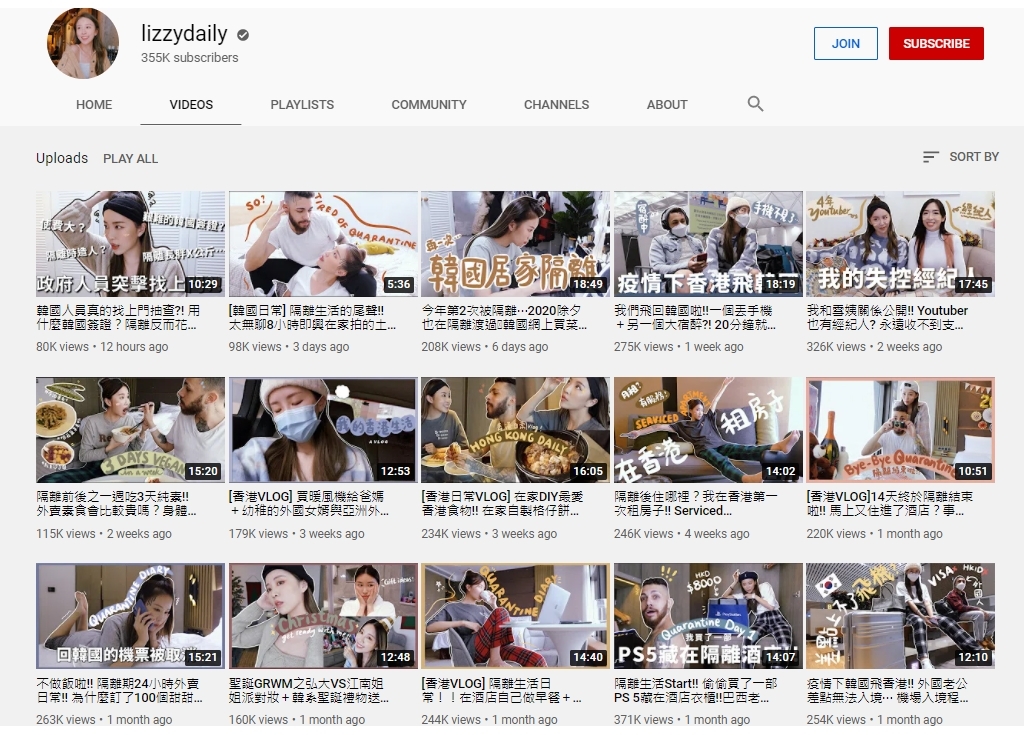Expand the Uploads filter

point(62,158)
